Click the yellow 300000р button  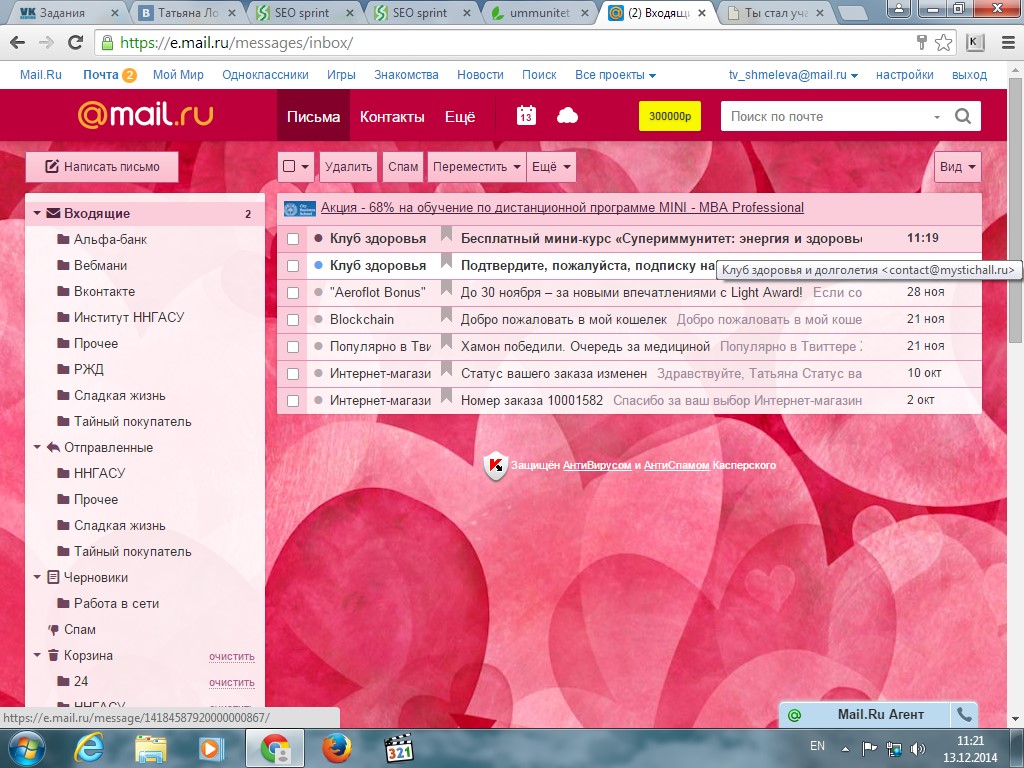(x=670, y=116)
